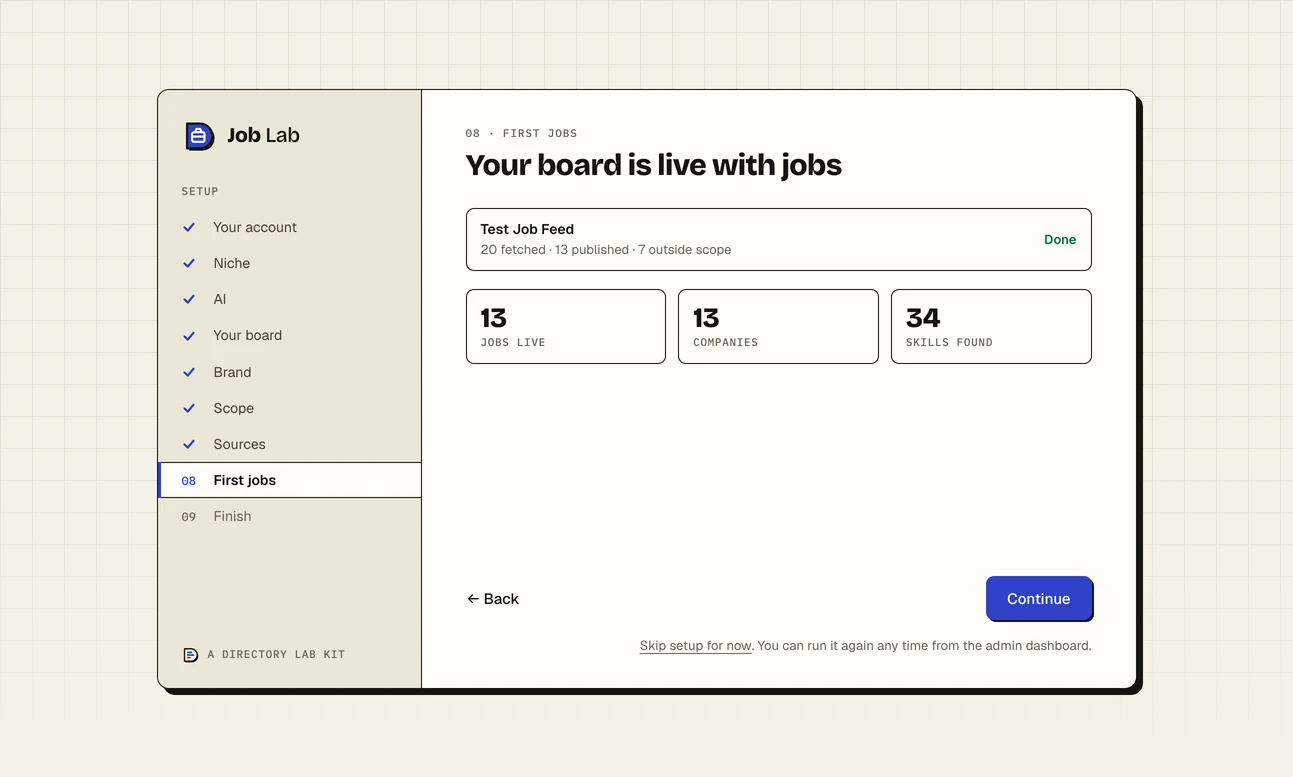This screenshot has width=1293, height=777.
Task: Click the checkmark beside Brand
Action: 189,372
